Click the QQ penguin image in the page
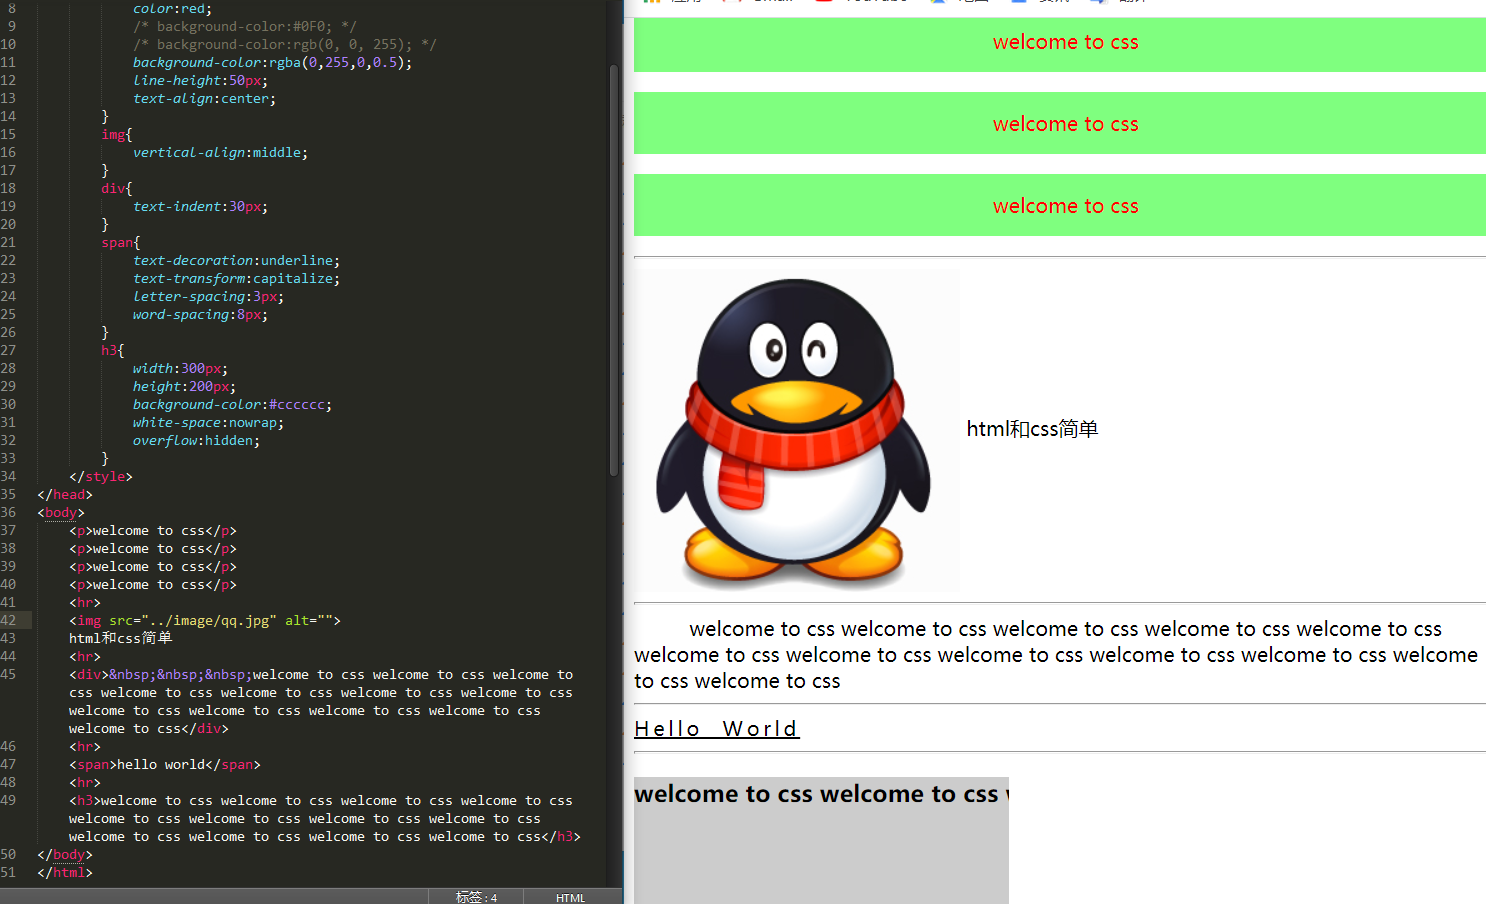The height and width of the screenshot is (904, 1486). click(x=797, y=430)
